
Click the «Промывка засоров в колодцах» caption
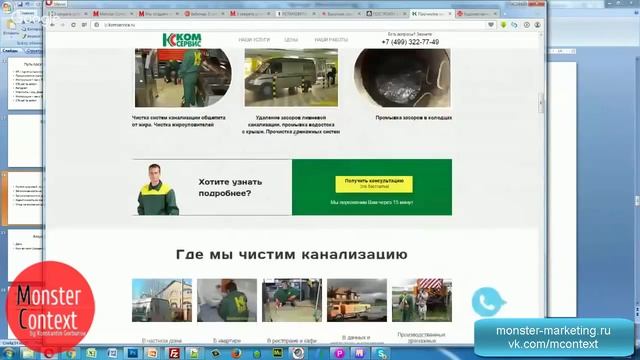(413, 118)
